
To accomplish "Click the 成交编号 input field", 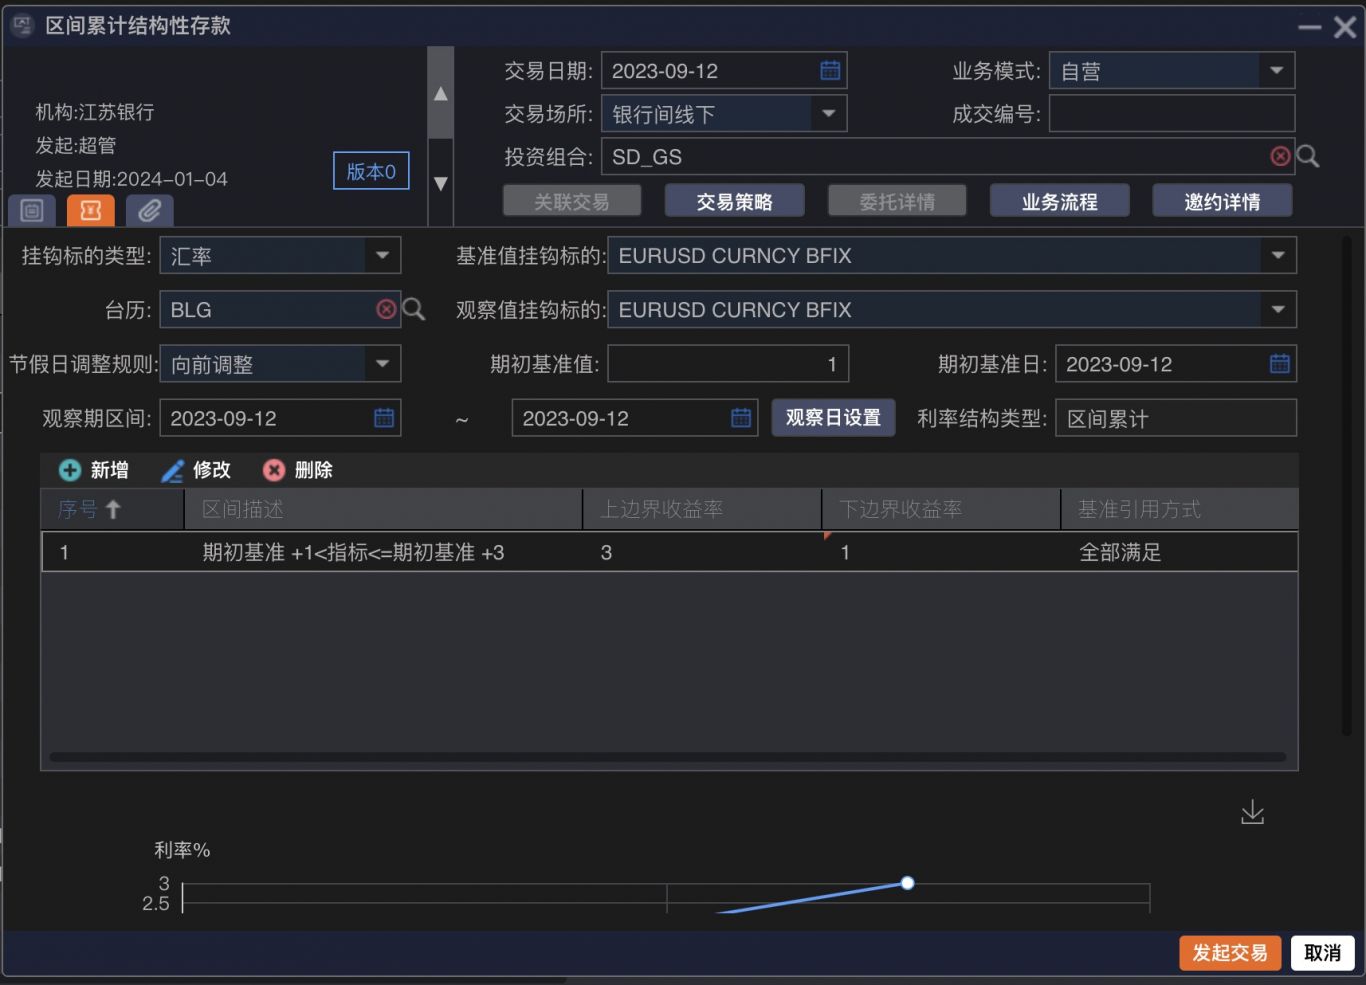I will pos(1172,113).
